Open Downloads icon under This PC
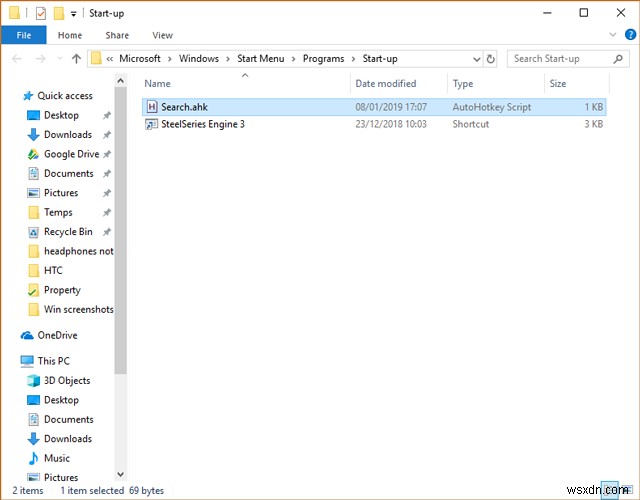 coord(33,439)
